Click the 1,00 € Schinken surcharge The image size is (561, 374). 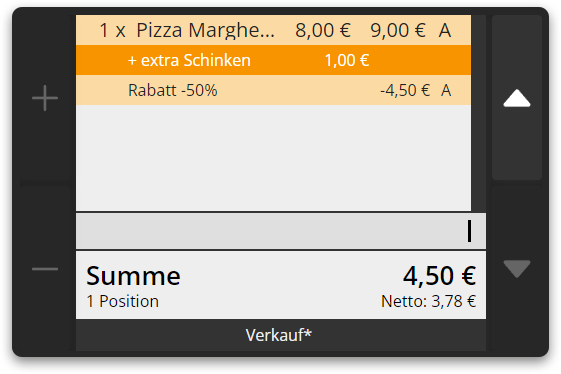[x=347, y=60]
